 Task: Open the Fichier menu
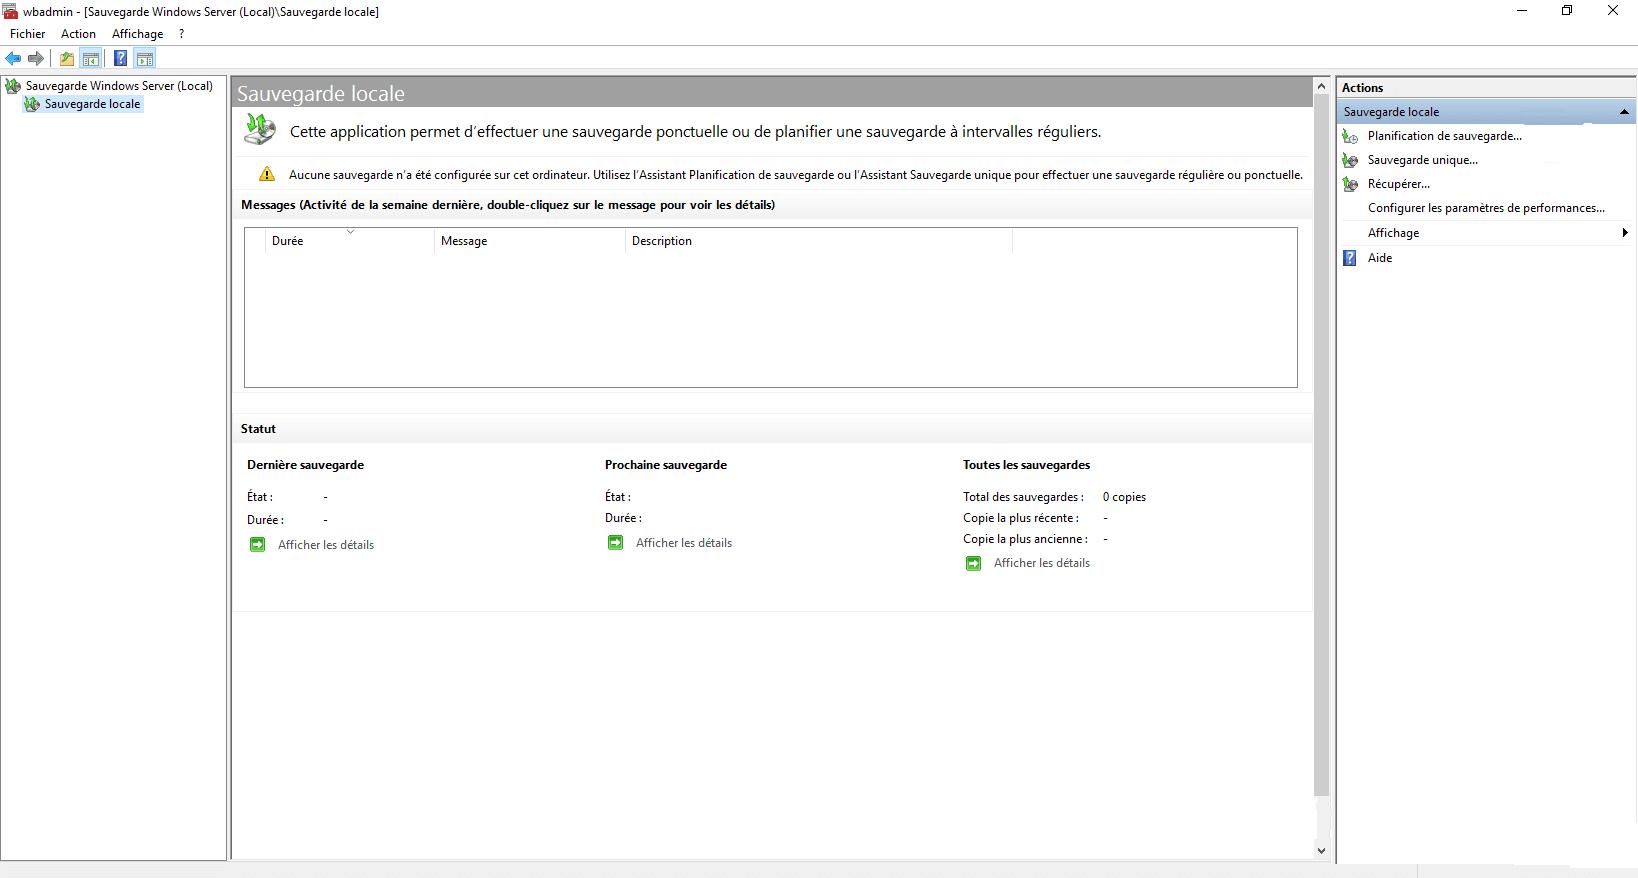[27, 34]
